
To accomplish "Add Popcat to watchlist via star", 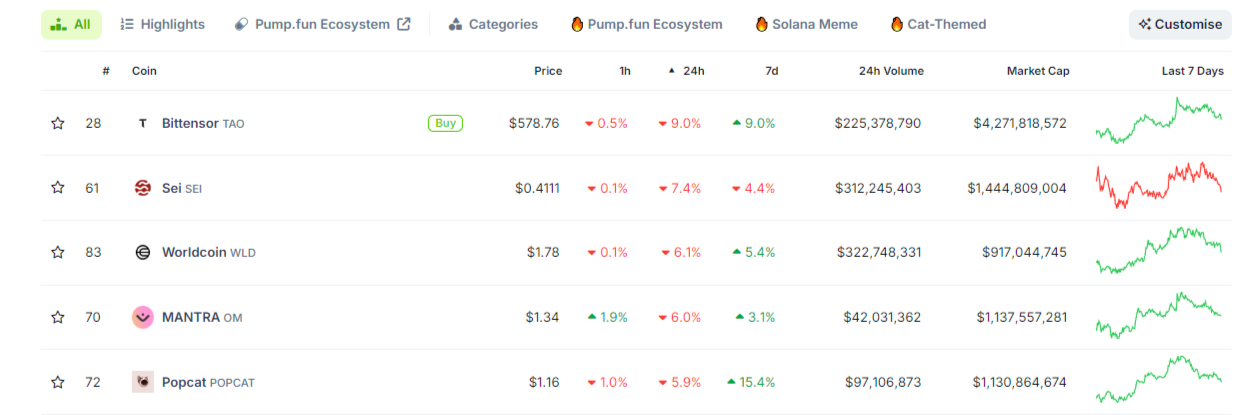I will tap(58, 382).
